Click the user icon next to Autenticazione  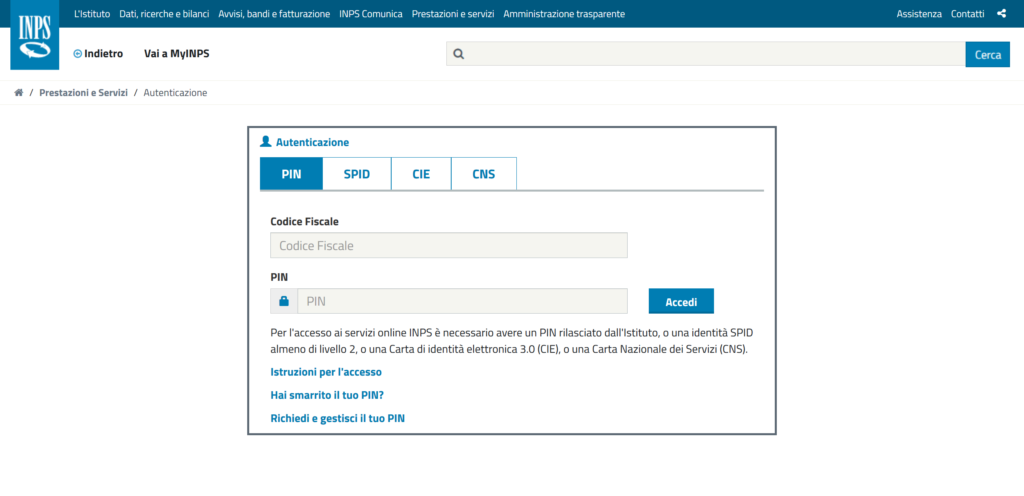coord(265,142)
